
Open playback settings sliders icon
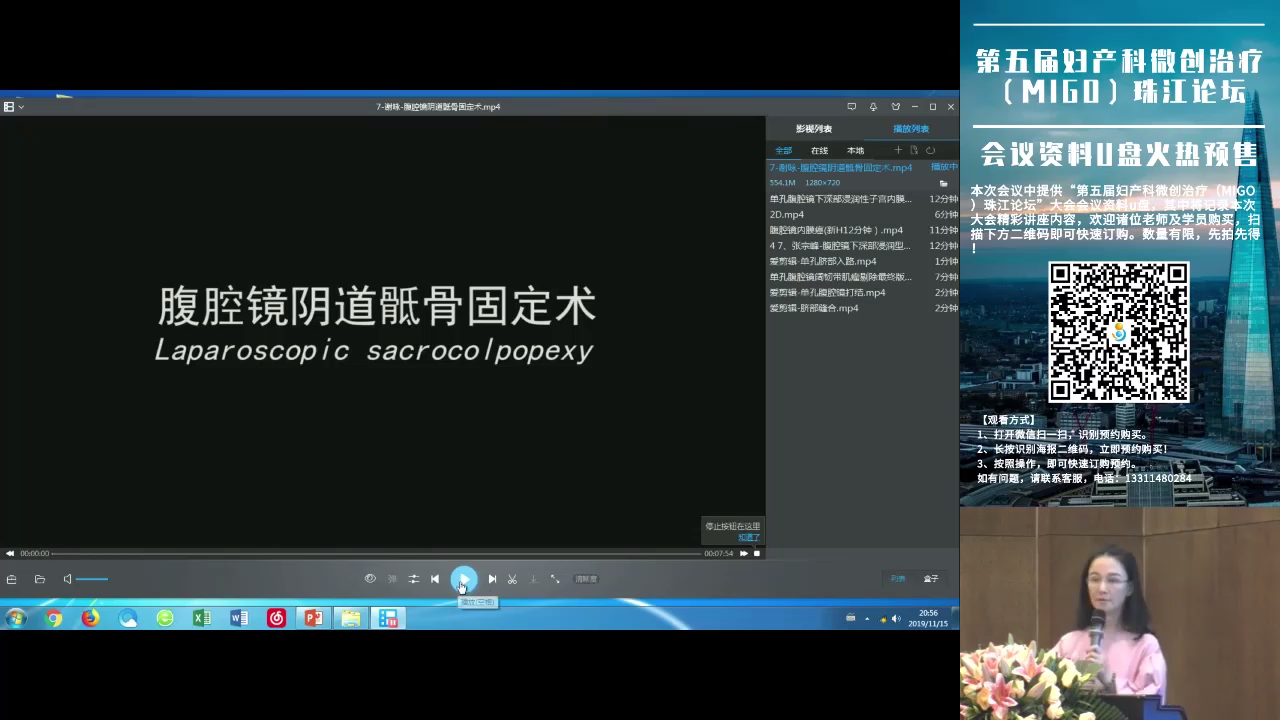(413, 579)
